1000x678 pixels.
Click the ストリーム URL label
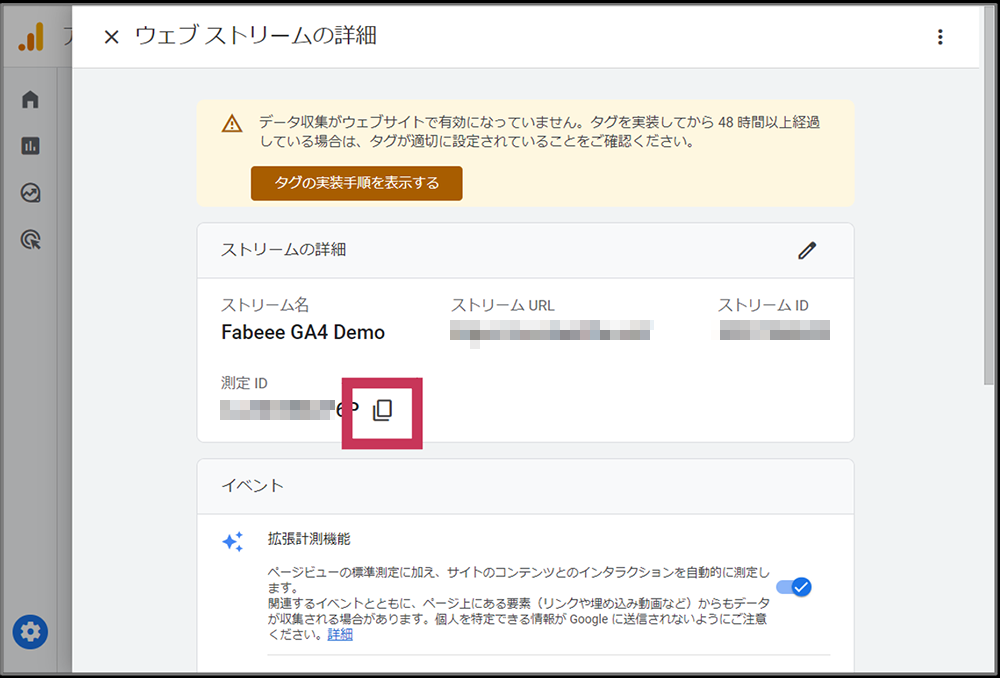[503, 306]
